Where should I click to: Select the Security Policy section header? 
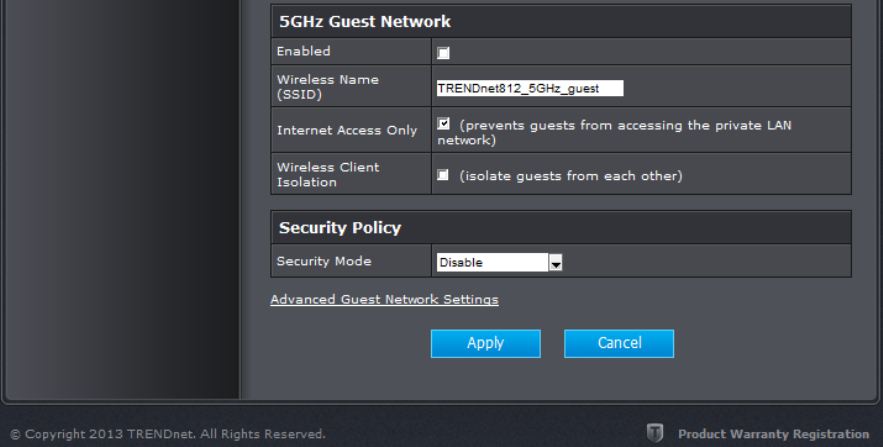(561, 227)
